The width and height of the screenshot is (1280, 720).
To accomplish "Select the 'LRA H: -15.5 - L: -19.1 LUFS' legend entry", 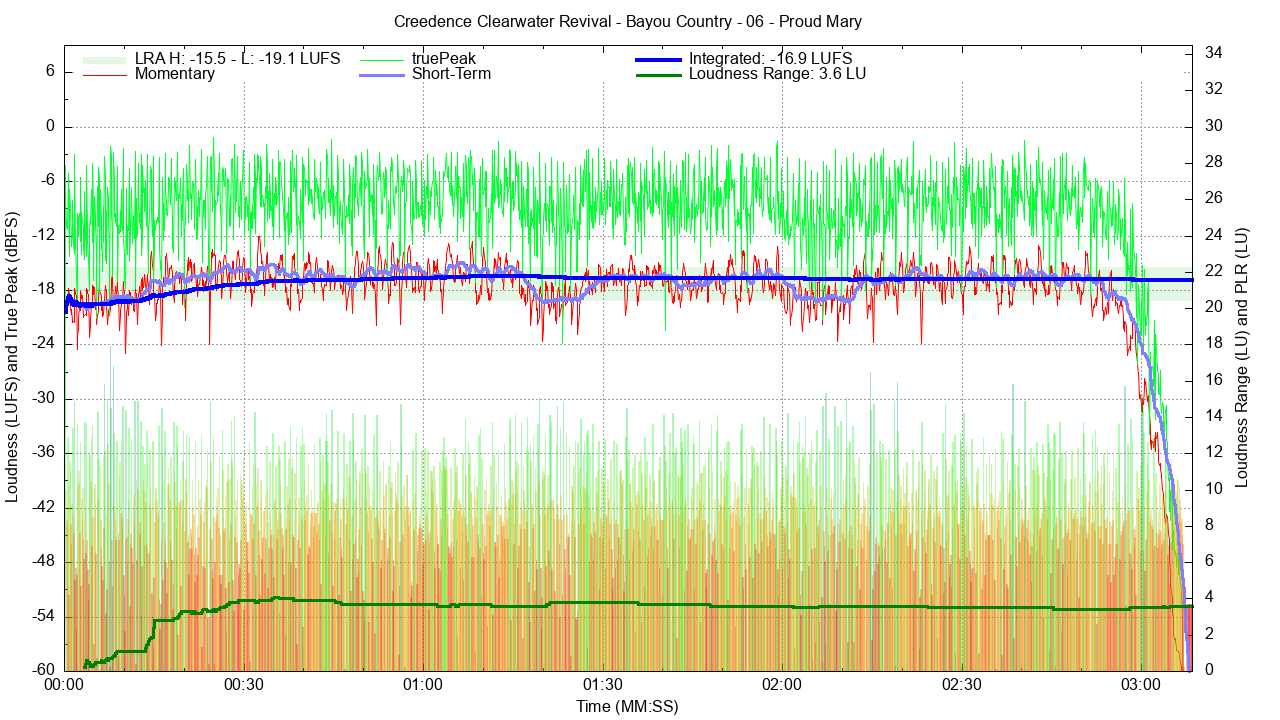I will (238, 58).
